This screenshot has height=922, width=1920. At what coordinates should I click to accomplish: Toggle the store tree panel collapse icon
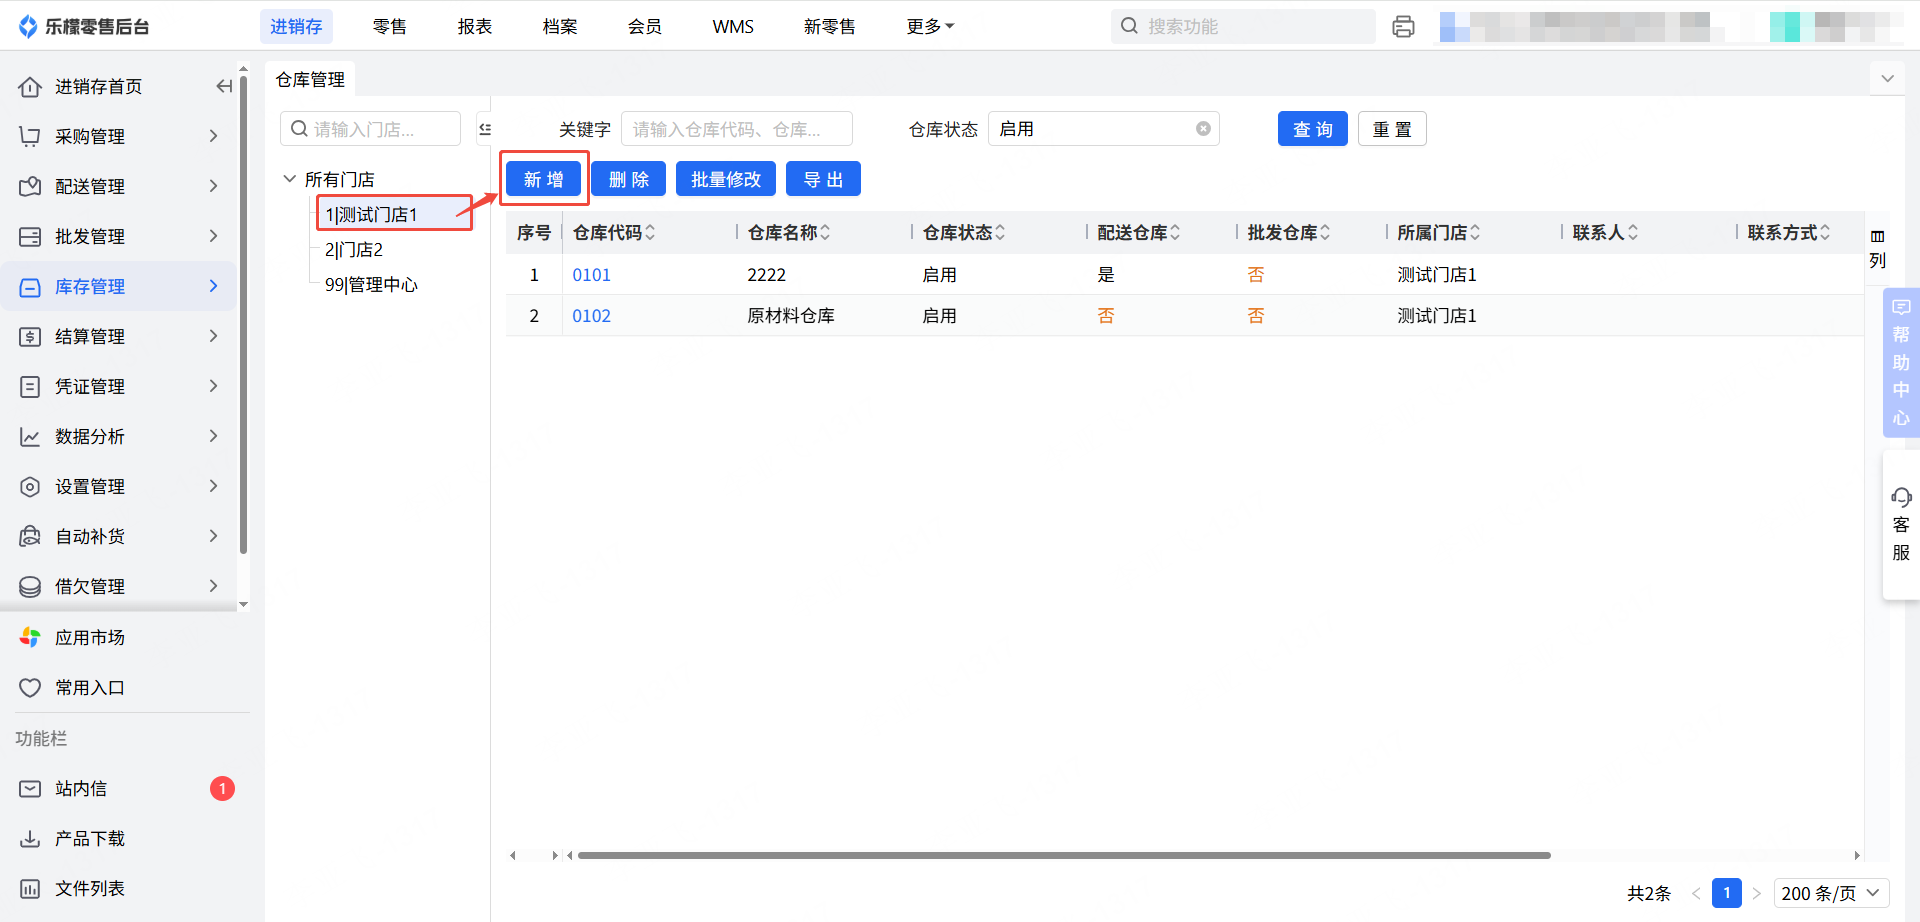tap(485, 129)
